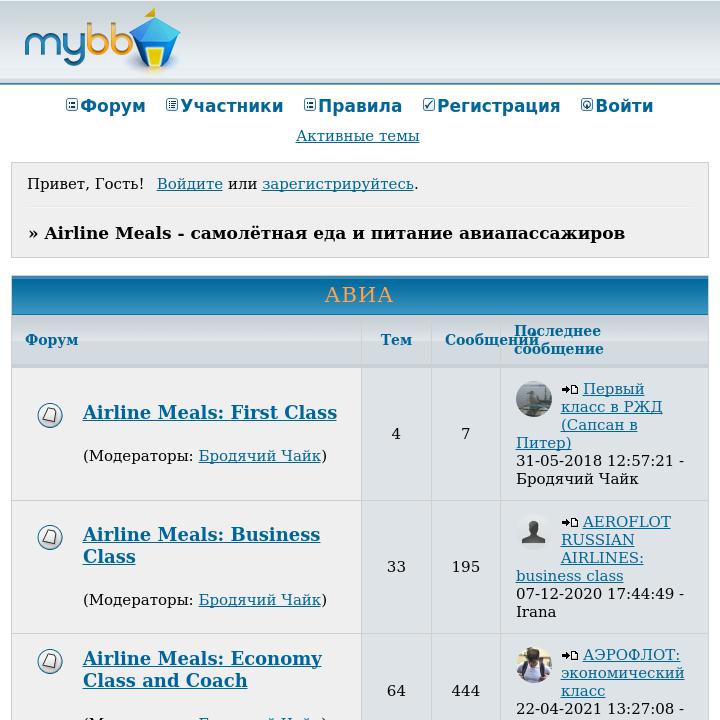Click date 22-04-2021 13:27:08 text
The image size is (720, 720).
(595, 709)
